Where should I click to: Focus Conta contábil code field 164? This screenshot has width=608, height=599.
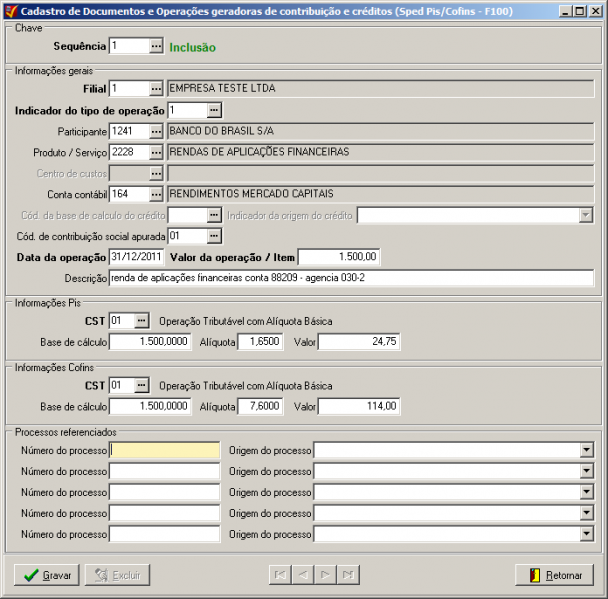(x=130, y=194)
